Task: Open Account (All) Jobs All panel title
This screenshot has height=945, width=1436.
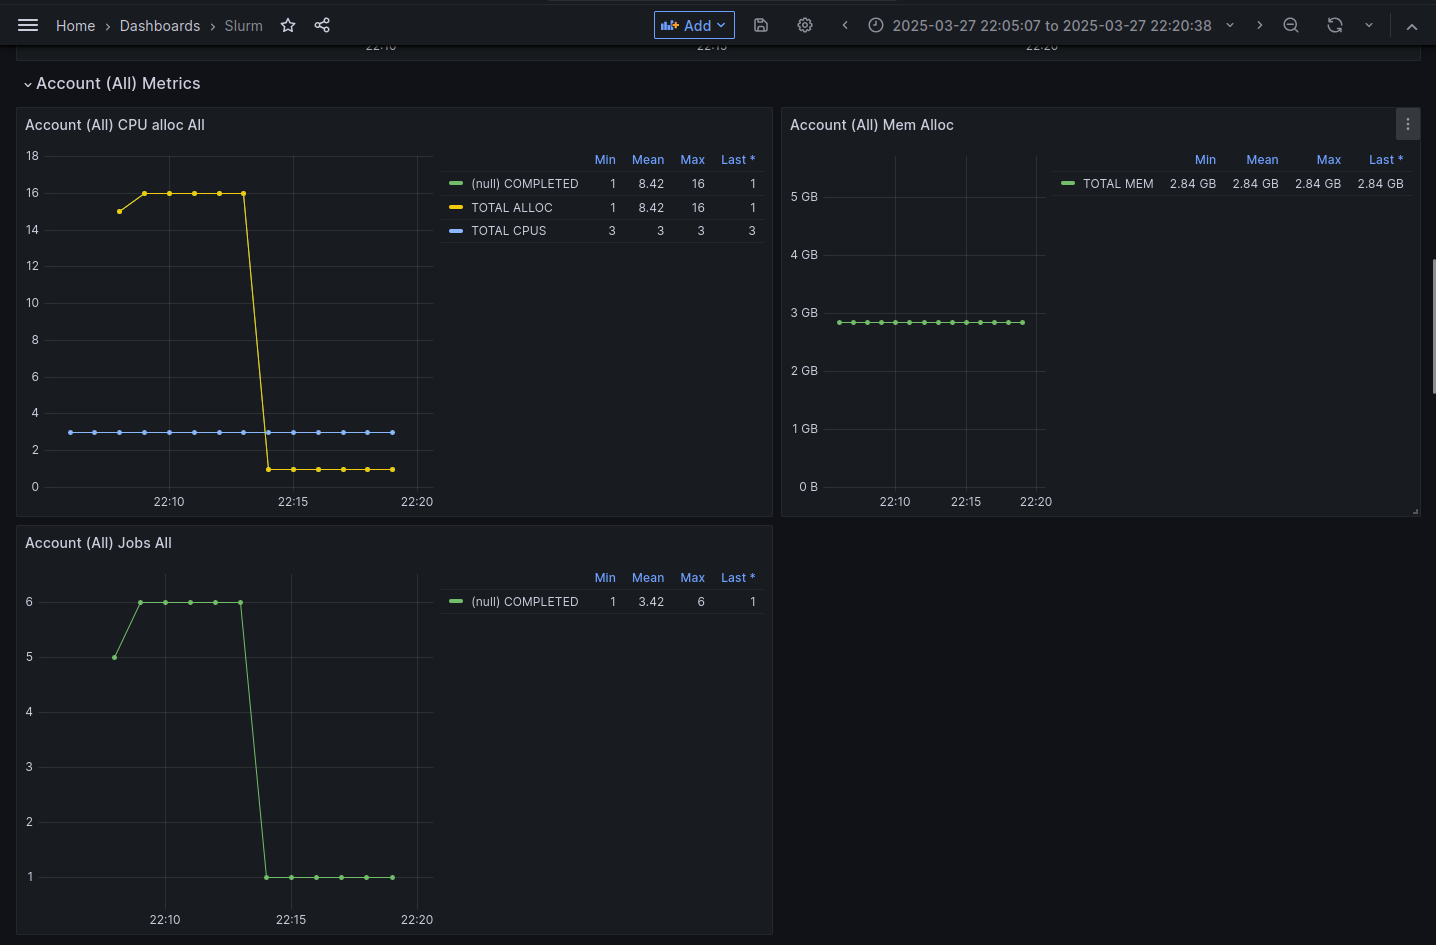Action: tap(98, 543)
